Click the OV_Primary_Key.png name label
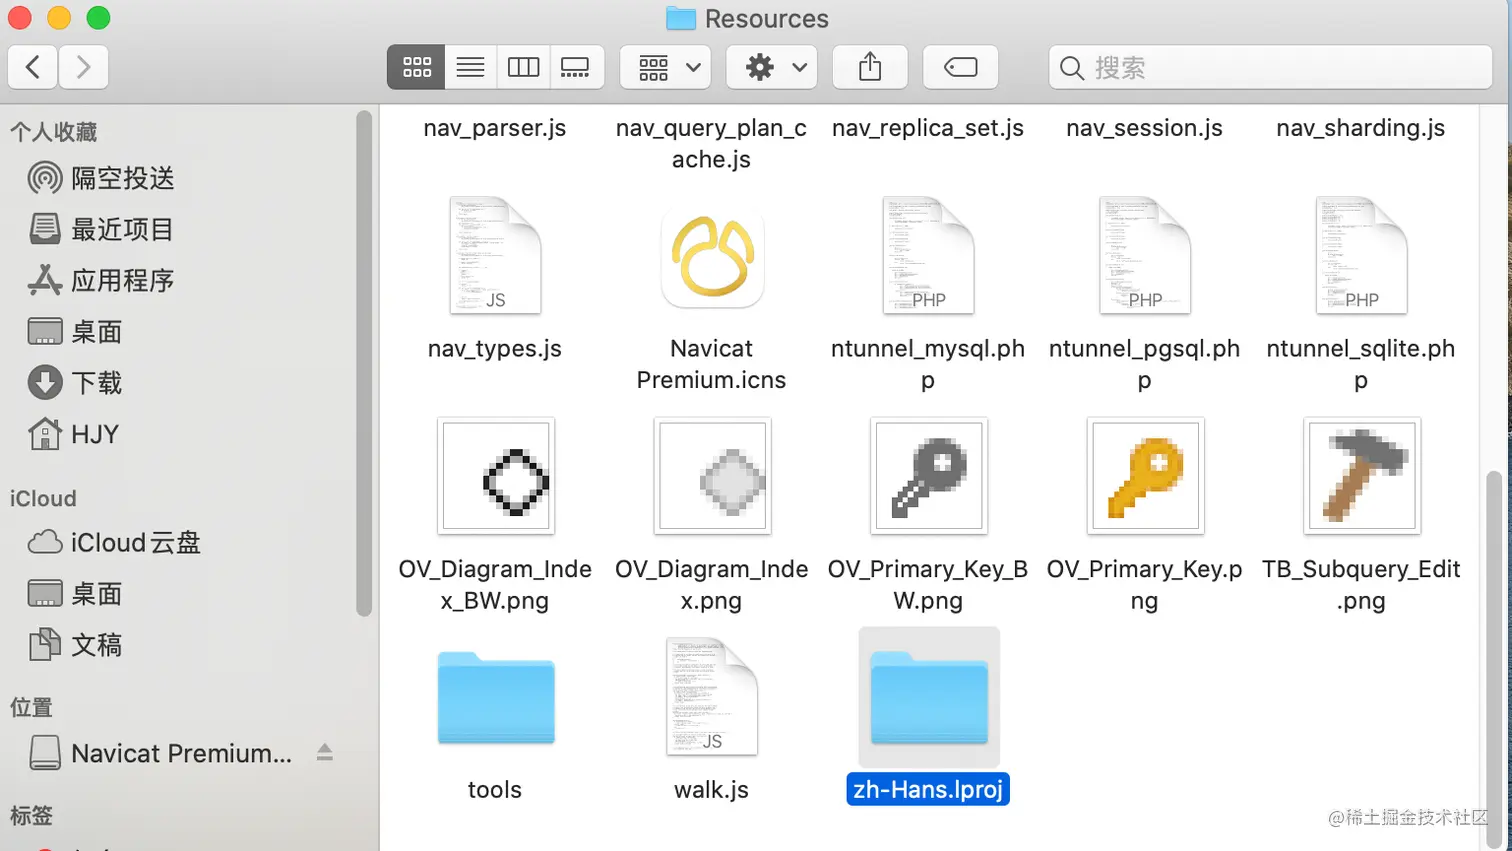Screen dimensions: 1512x851 1145,585
